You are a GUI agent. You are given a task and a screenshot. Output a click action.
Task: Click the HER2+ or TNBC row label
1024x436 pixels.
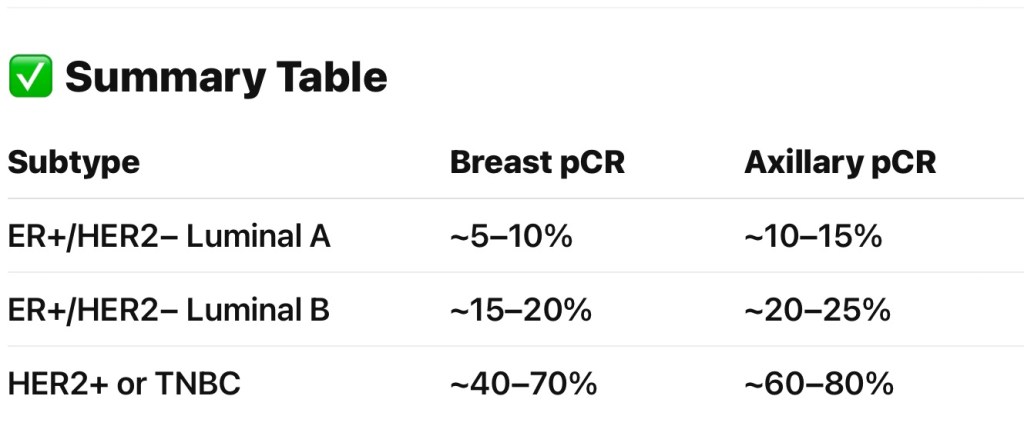click(x=124, y=383)
